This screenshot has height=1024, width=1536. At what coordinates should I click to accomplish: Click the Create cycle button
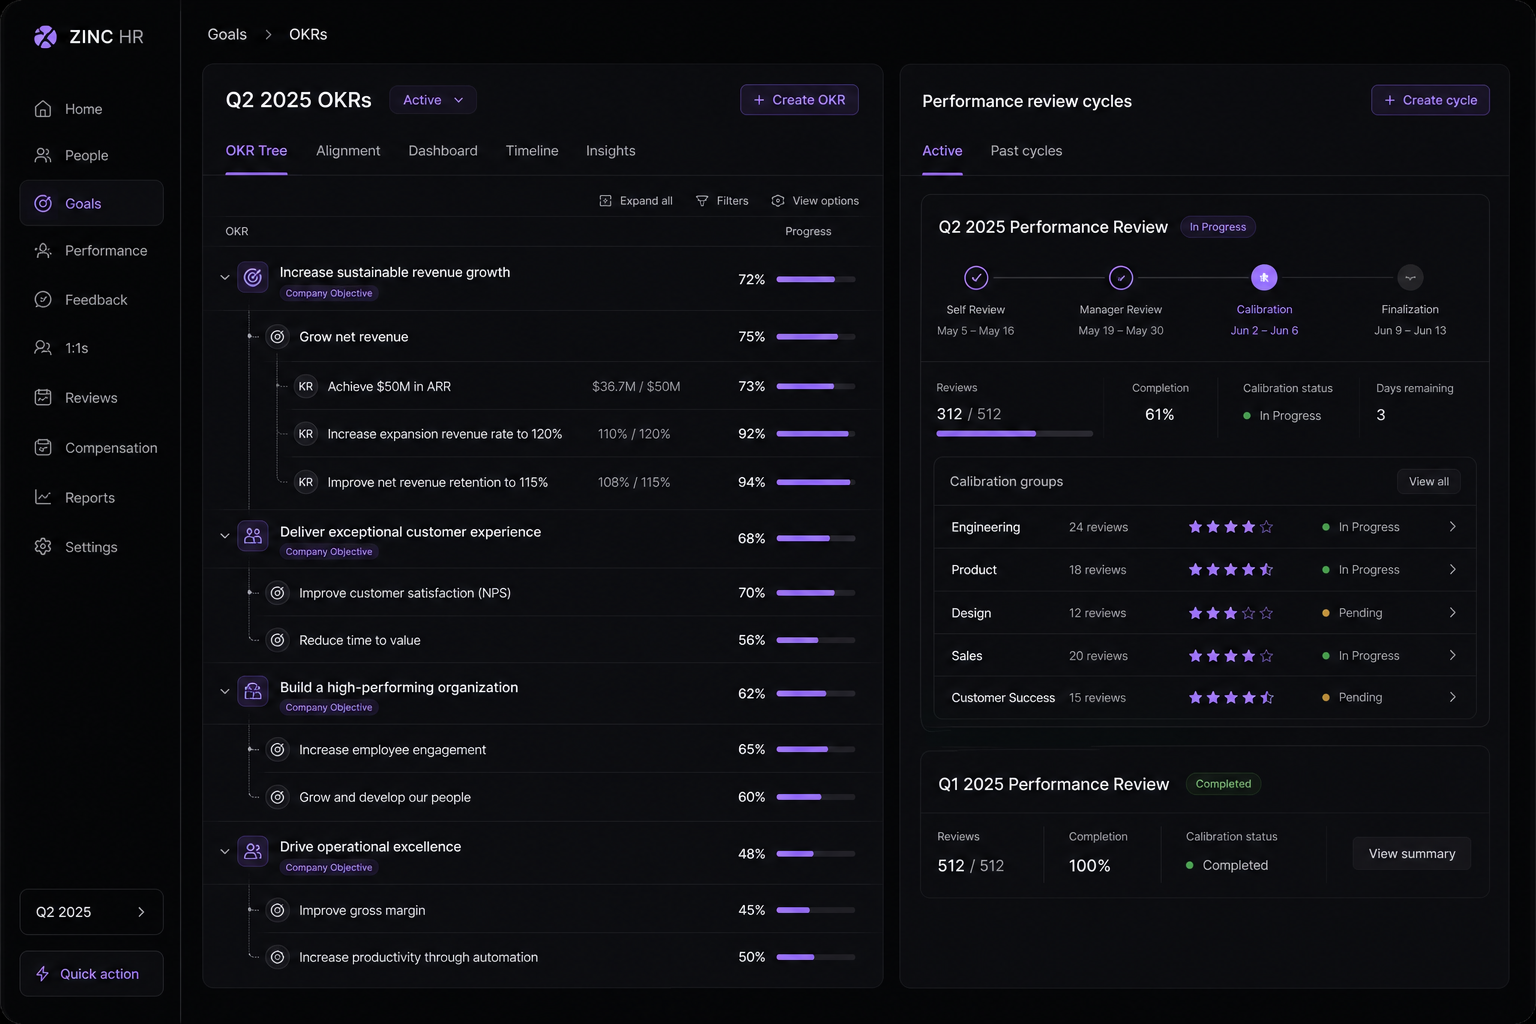pos(1430,100)
